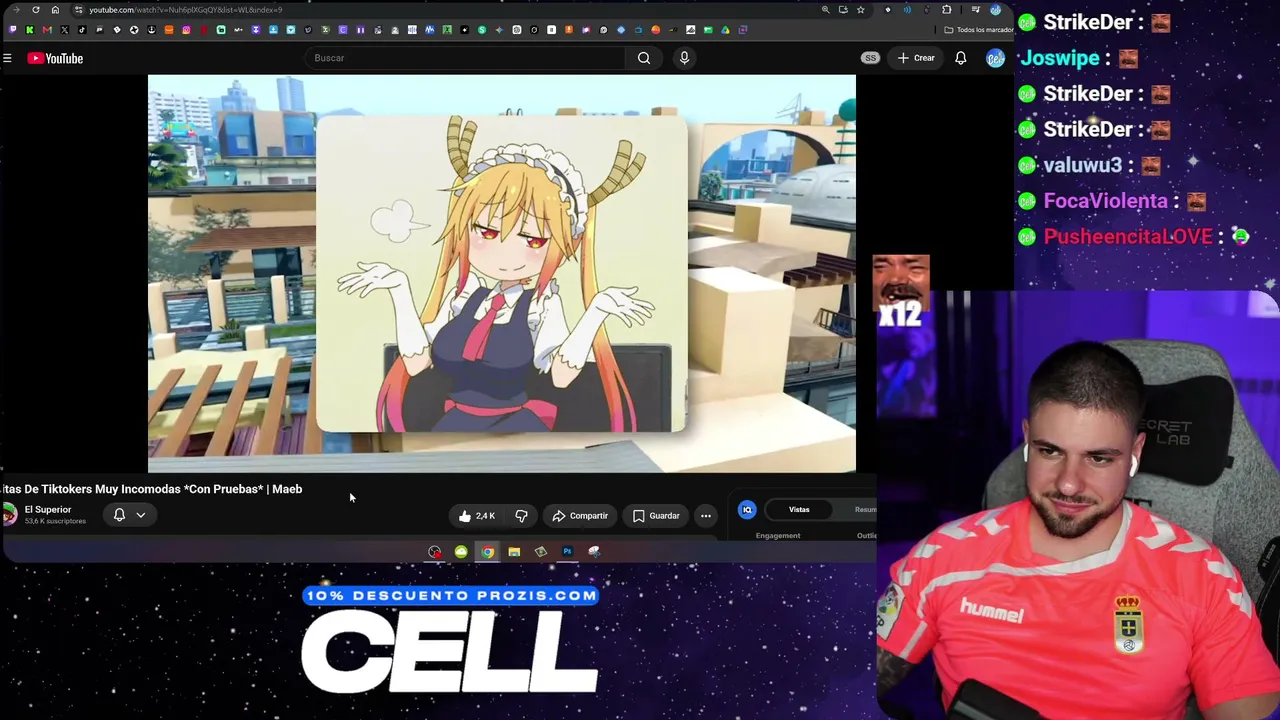Open the Kick bookmark in the bookmarks bar

point(29,30)
